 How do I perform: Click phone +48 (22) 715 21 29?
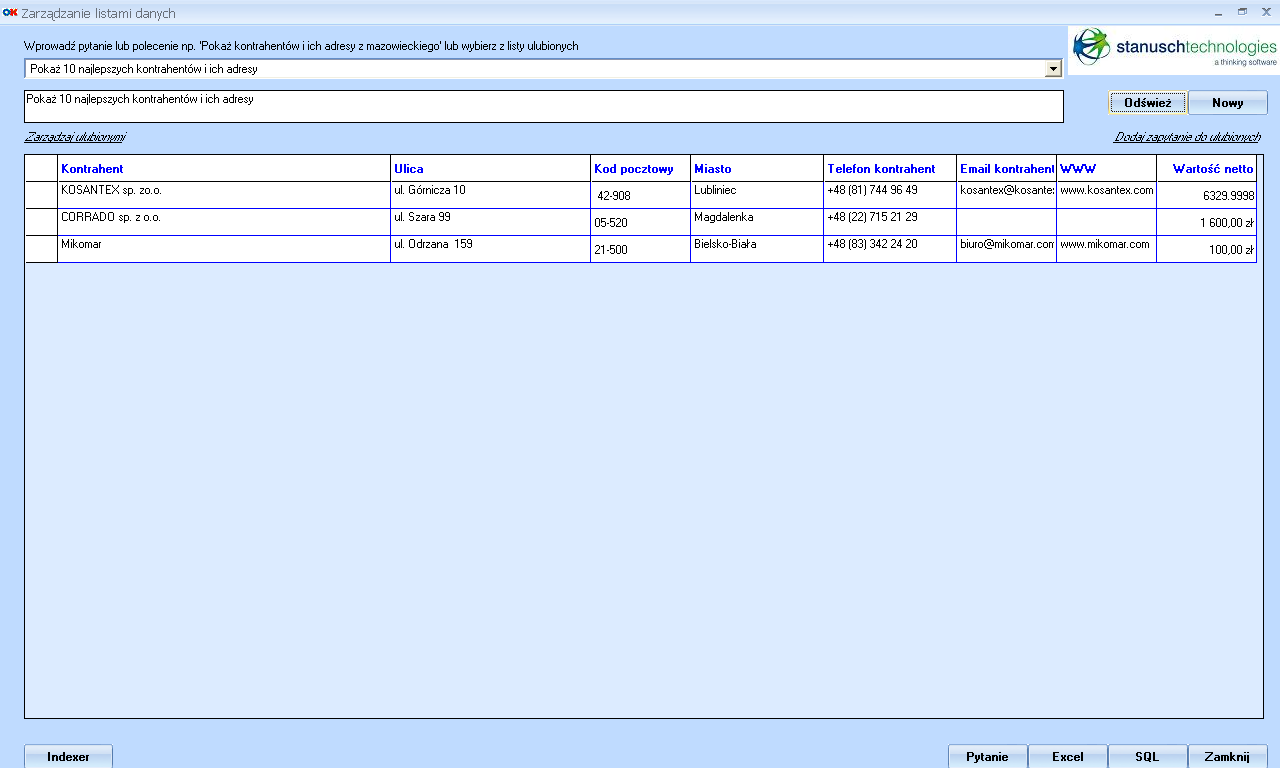coord(890,222)
